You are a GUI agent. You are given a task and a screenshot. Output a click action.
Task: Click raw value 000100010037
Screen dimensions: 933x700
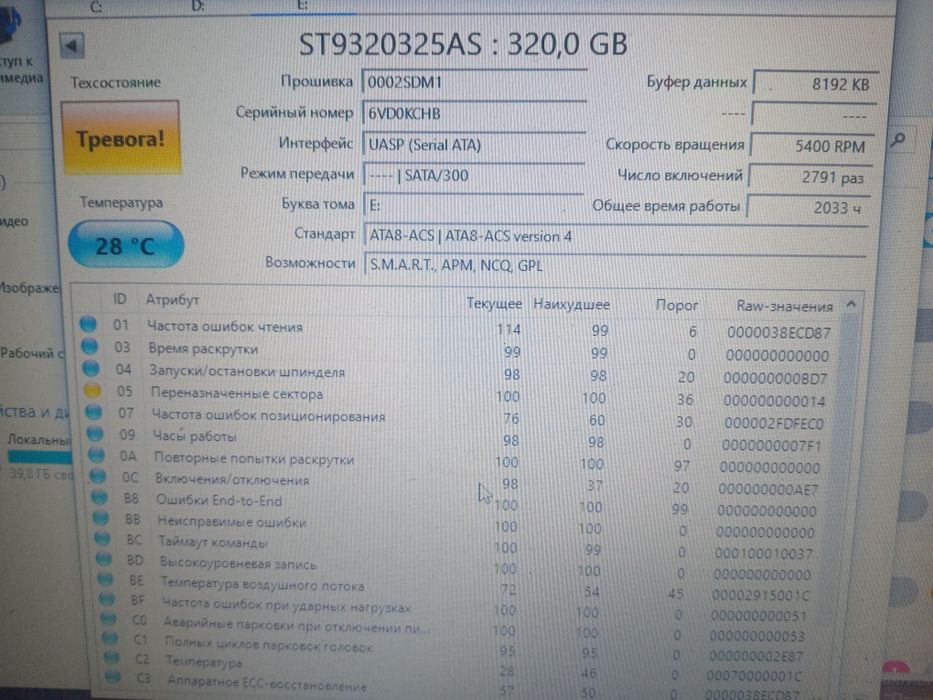763,554
